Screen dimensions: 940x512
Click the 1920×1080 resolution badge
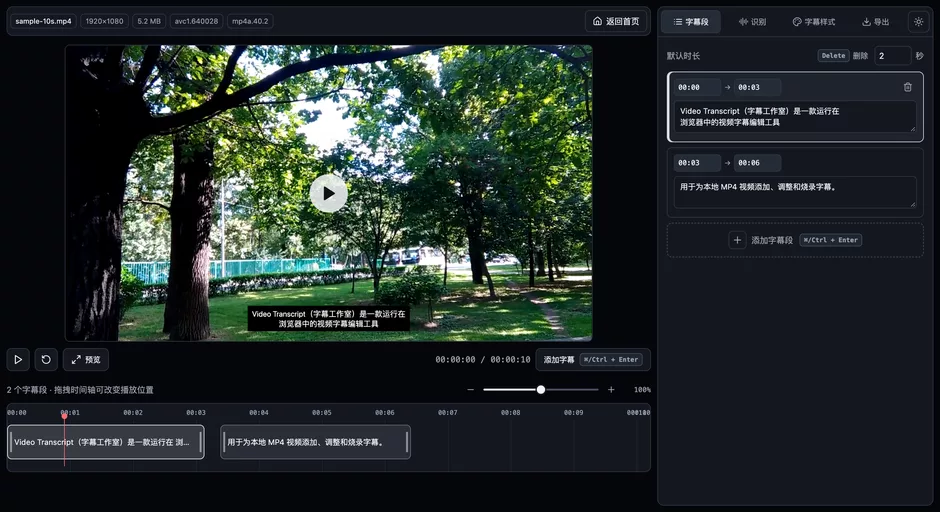[104, 21]
